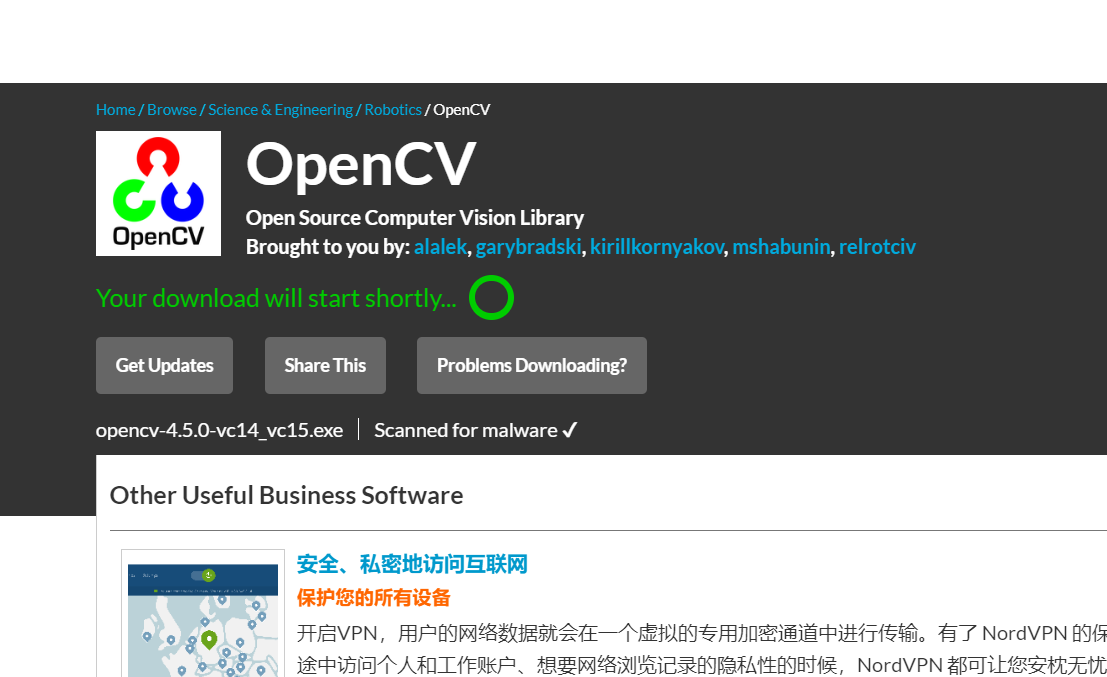This screenshot has height=677, width=1107.
Task: Click the opencv-4.5.0-vc14_vc15.exe filename
Action: [219, 429]
